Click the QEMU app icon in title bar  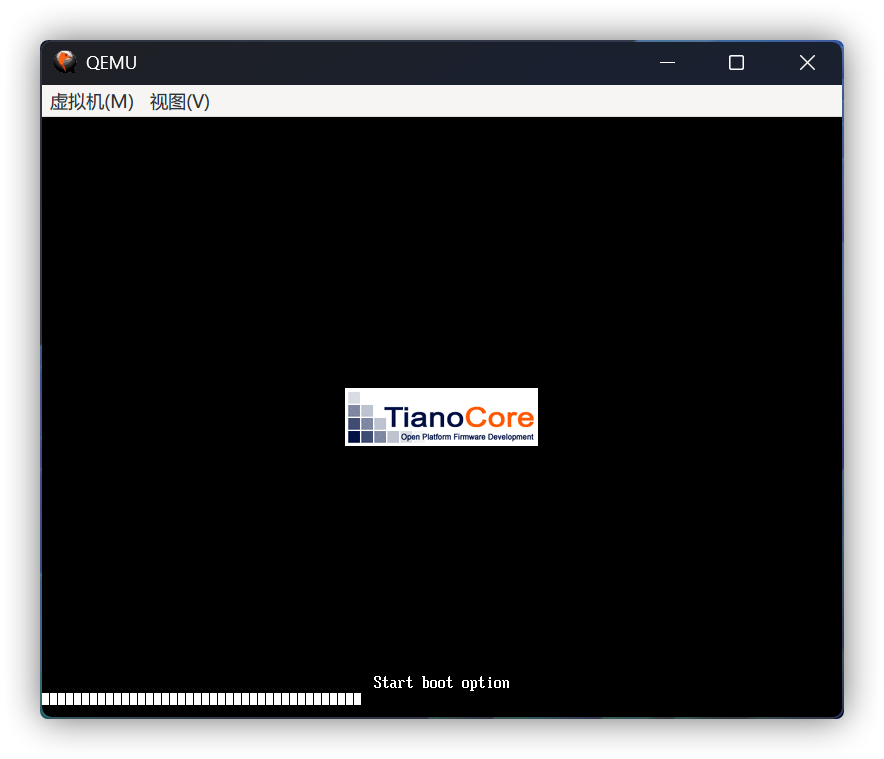coord(65,62)
